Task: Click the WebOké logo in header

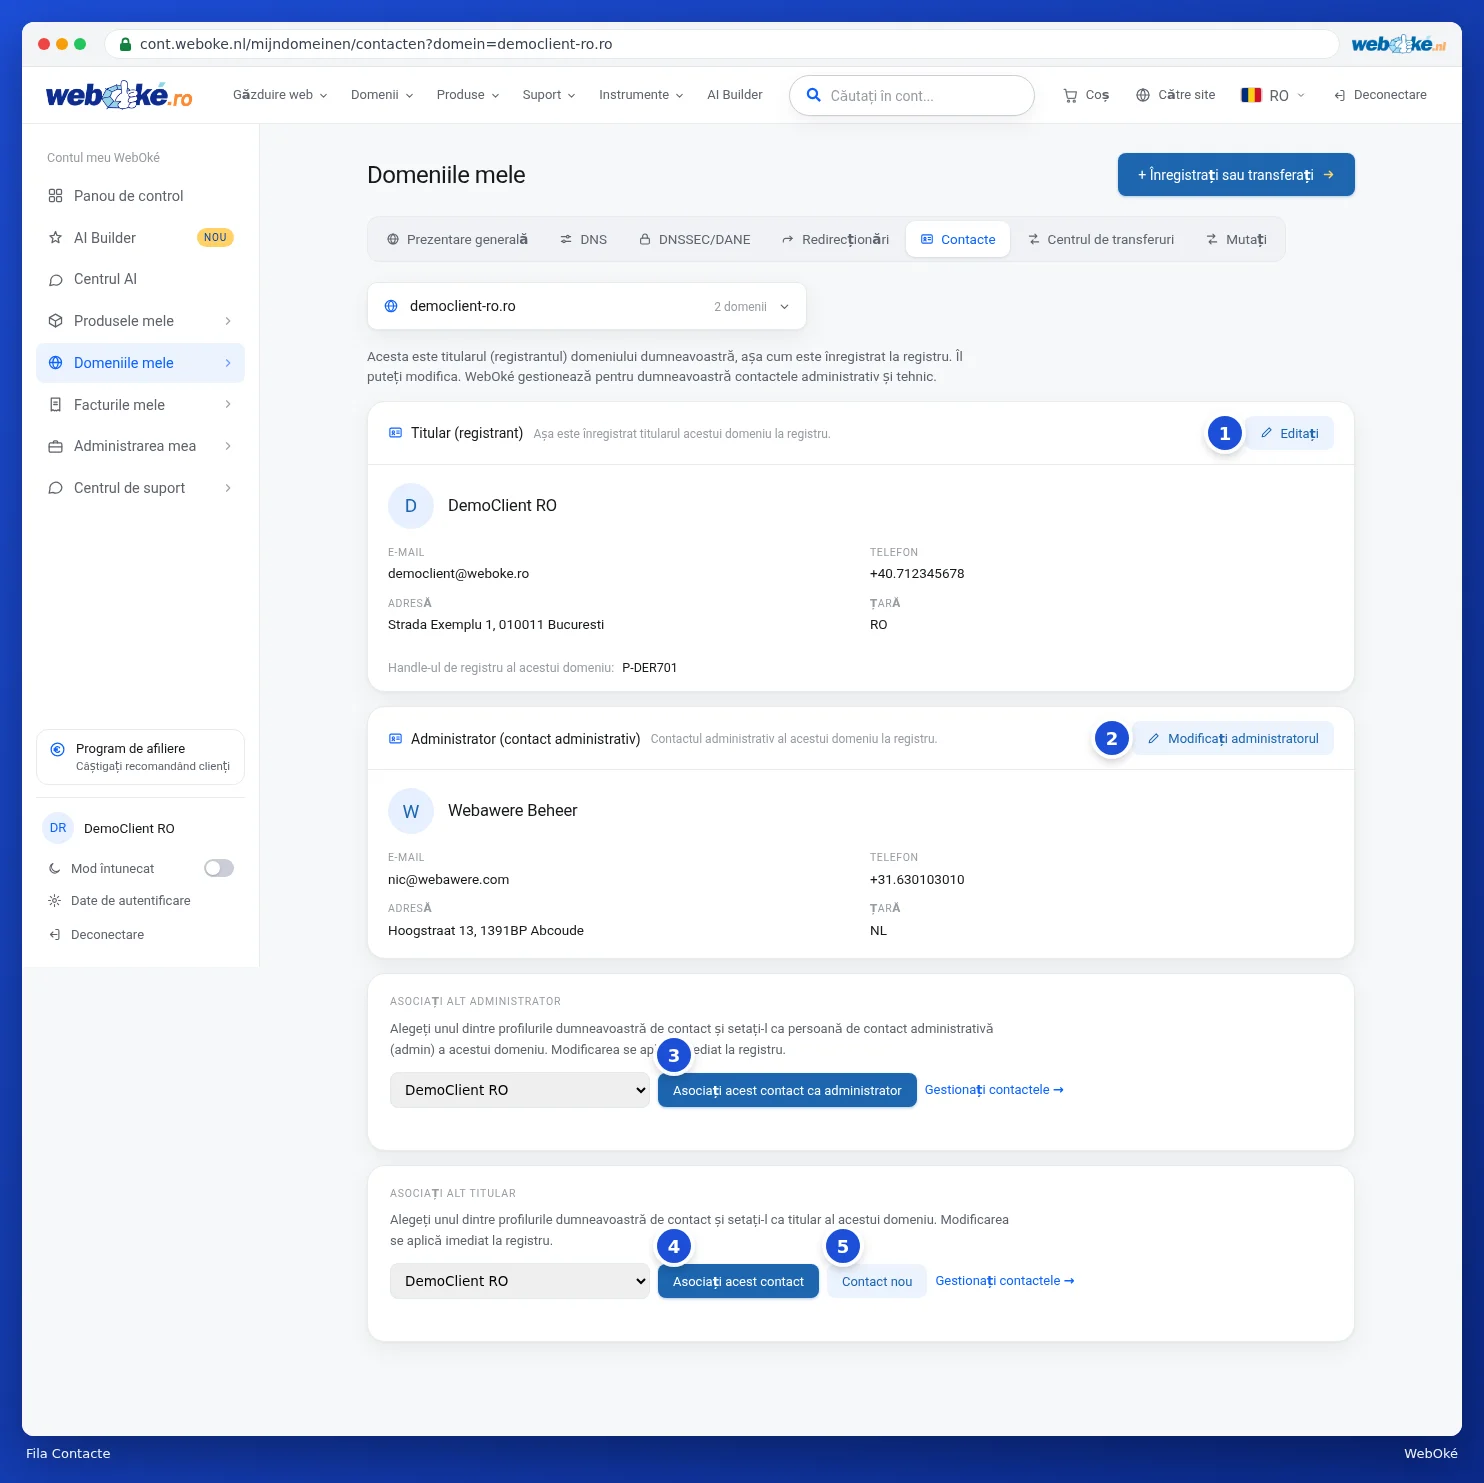Action: tap(119, 95)
